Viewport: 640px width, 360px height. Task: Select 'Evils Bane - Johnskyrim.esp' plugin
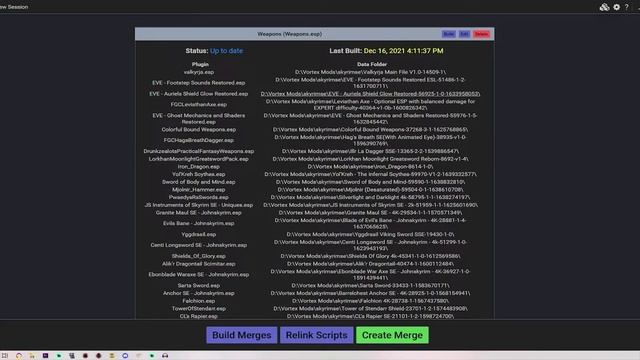(x=199, y=223)
